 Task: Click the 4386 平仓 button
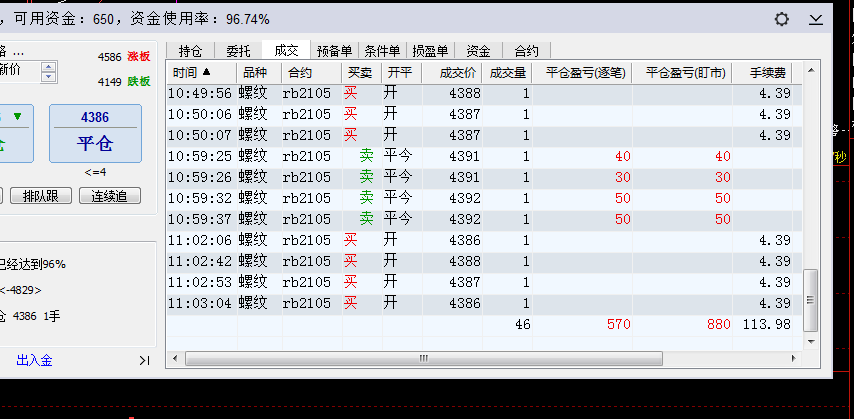coord(95,133)
